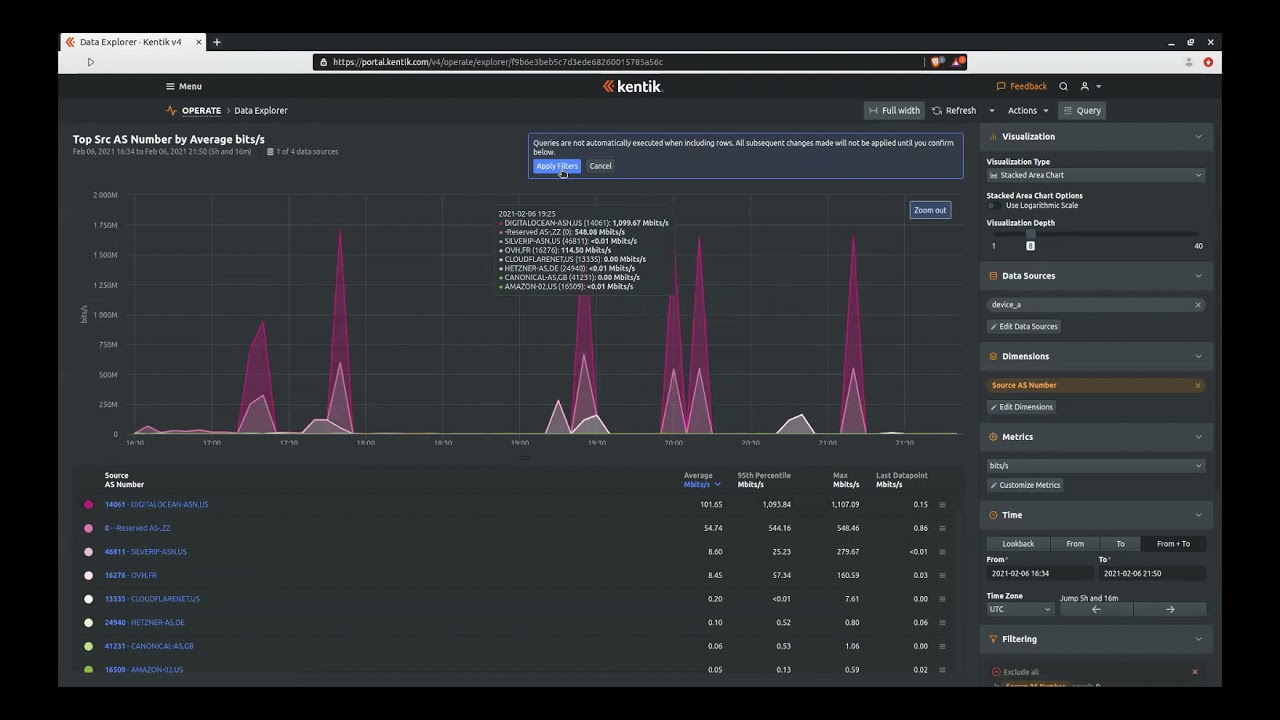1280x720 pixels.
Task: Toggle Full width layout
Action: point(894,111)
